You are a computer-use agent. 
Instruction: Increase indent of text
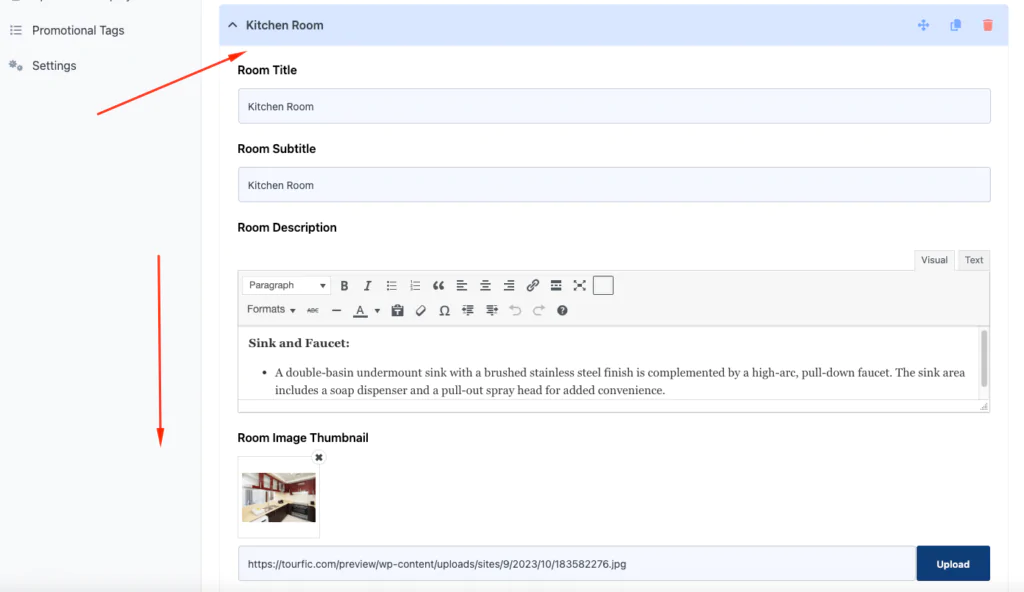(x=492, y=310)
